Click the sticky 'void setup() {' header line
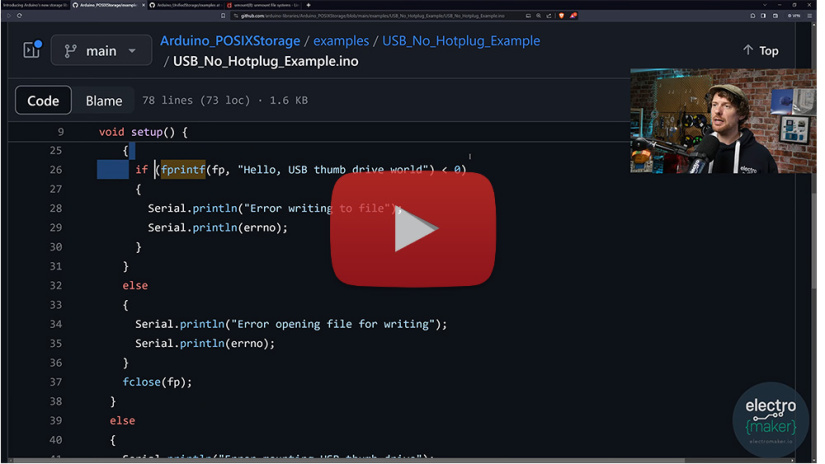825x464 pixels. pos(143,132)
